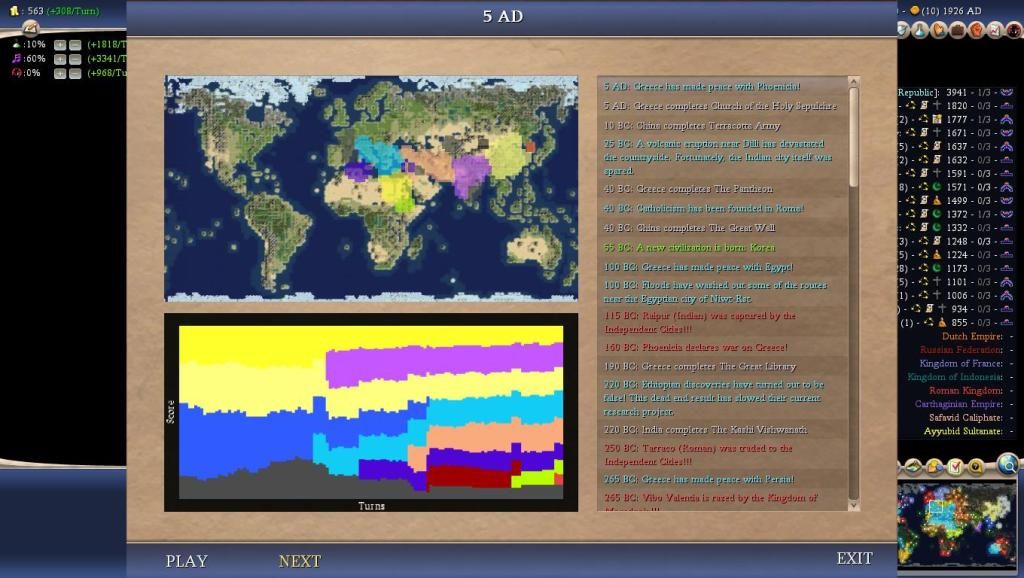Click the replay log scrollbar thumb
The image size is (1024, 578).
(x=853, y=137)
